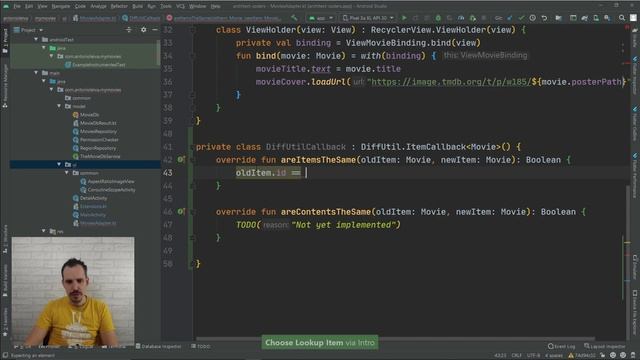Click the gear settings icon in Project panel
640x360 pixels.
click(x=143, y=30)
